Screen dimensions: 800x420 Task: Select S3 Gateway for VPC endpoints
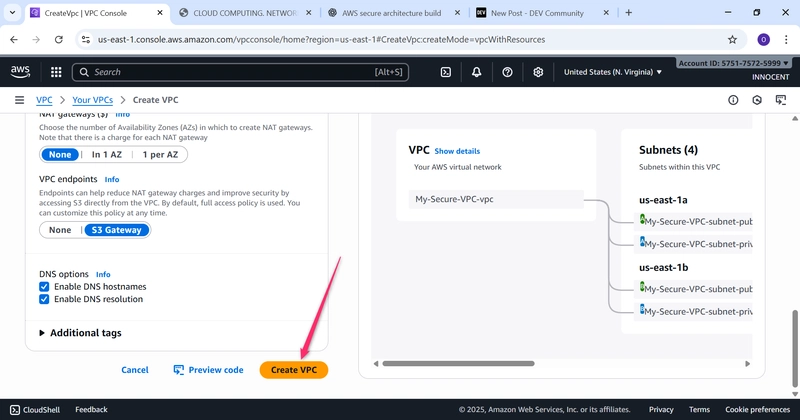pyautogui.click(x=116, y=230)
